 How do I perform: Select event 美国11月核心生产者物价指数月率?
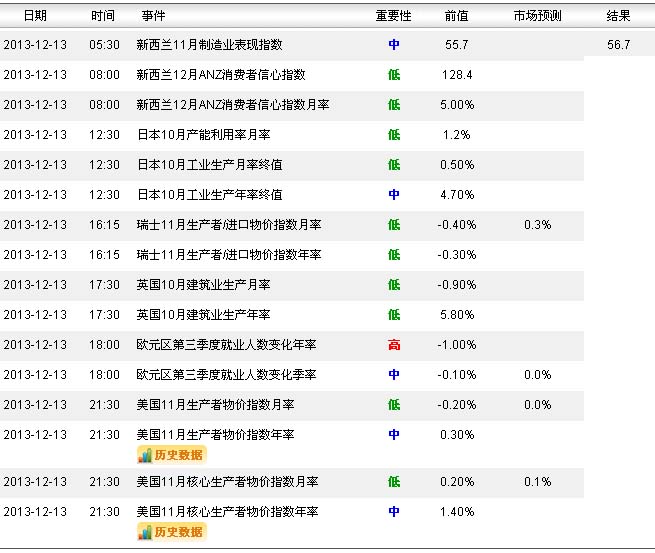click(x=228, y=482)
